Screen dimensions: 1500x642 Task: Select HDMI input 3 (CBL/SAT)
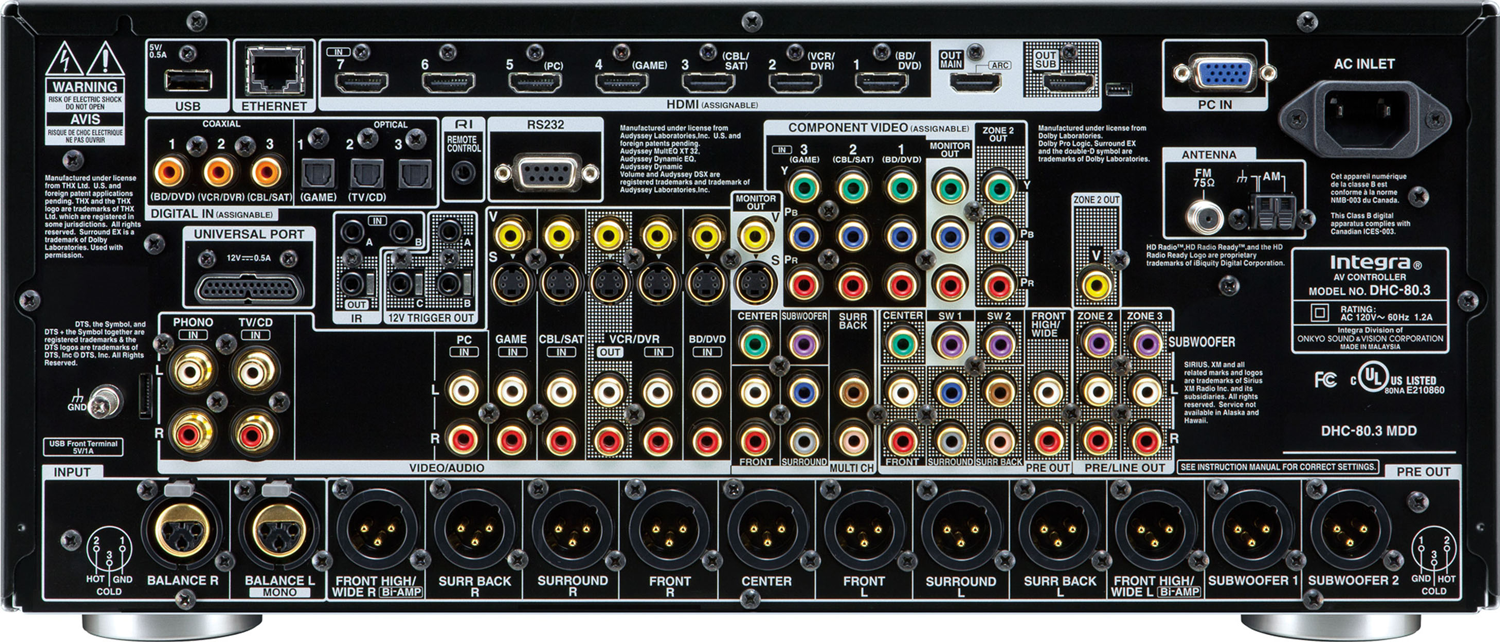click(x=709, y=82)
